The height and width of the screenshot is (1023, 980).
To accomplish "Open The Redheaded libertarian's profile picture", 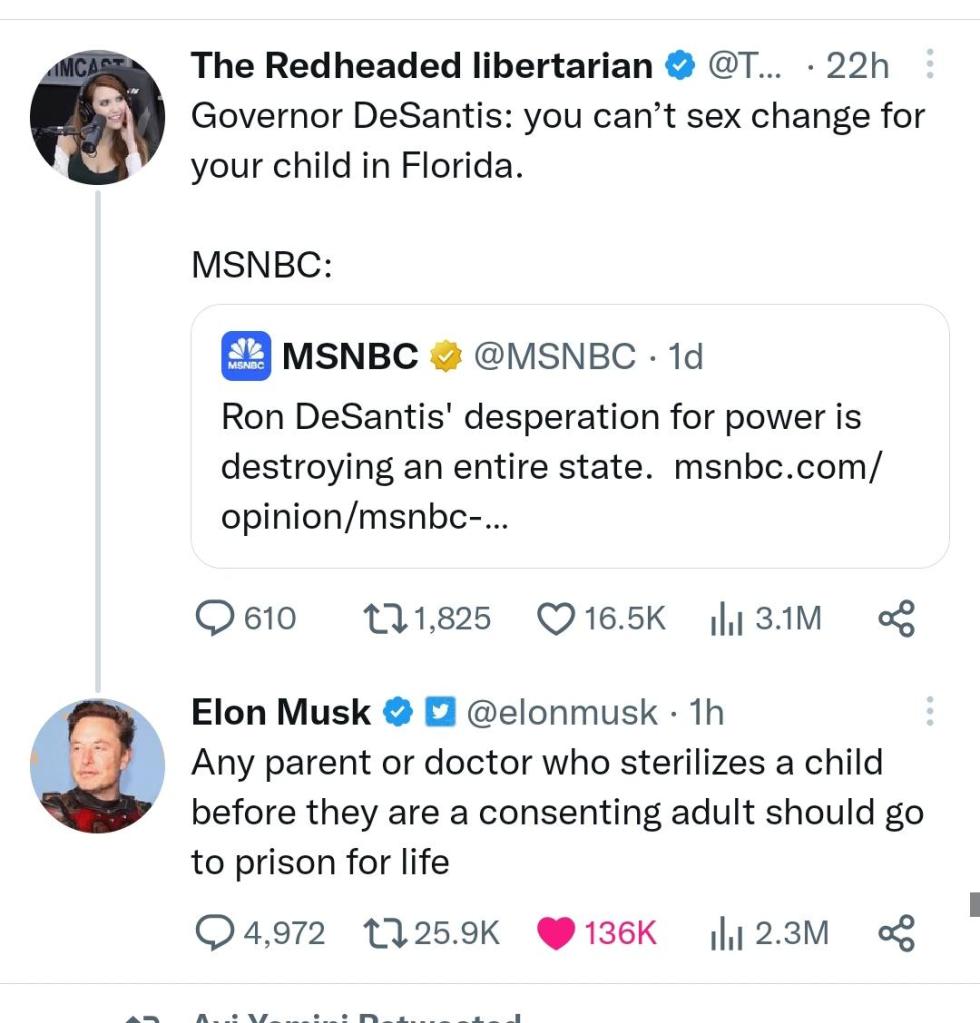I will 96,121.
